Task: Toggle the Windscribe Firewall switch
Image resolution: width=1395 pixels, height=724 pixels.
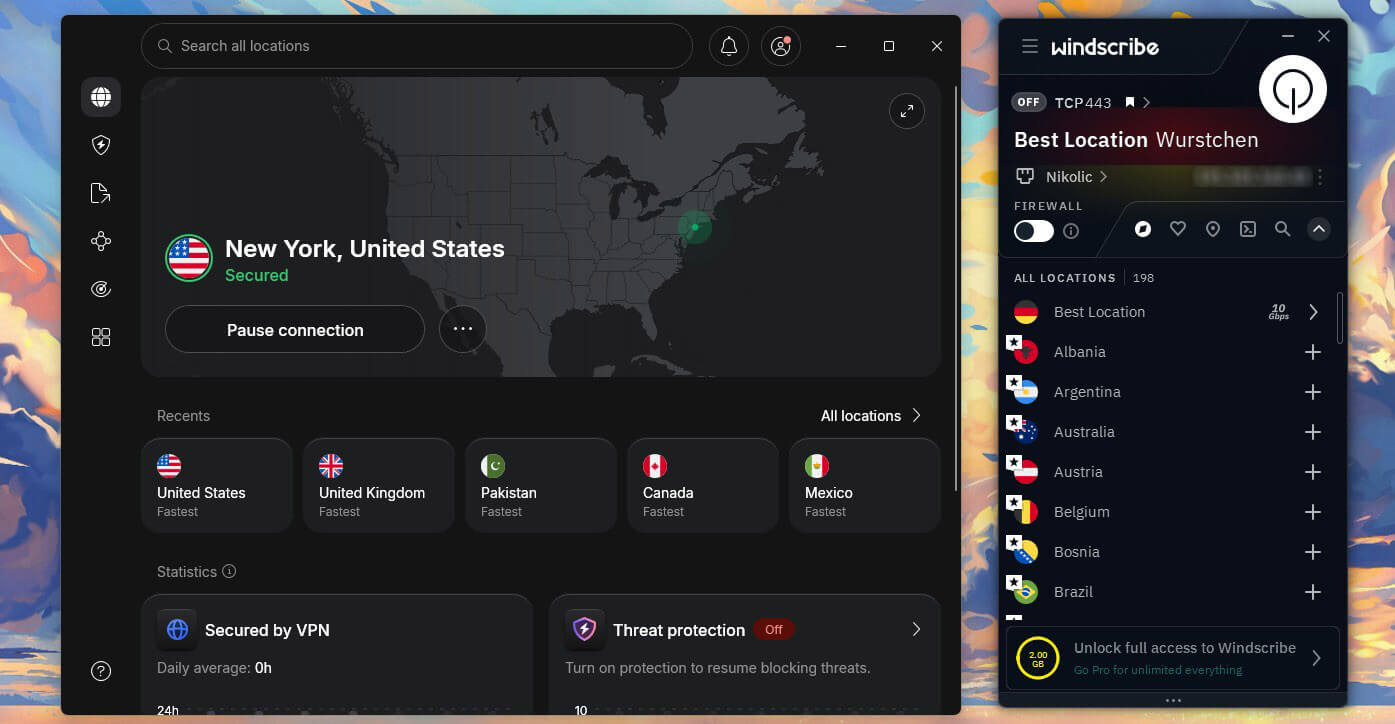Action: pos(1034,231)
